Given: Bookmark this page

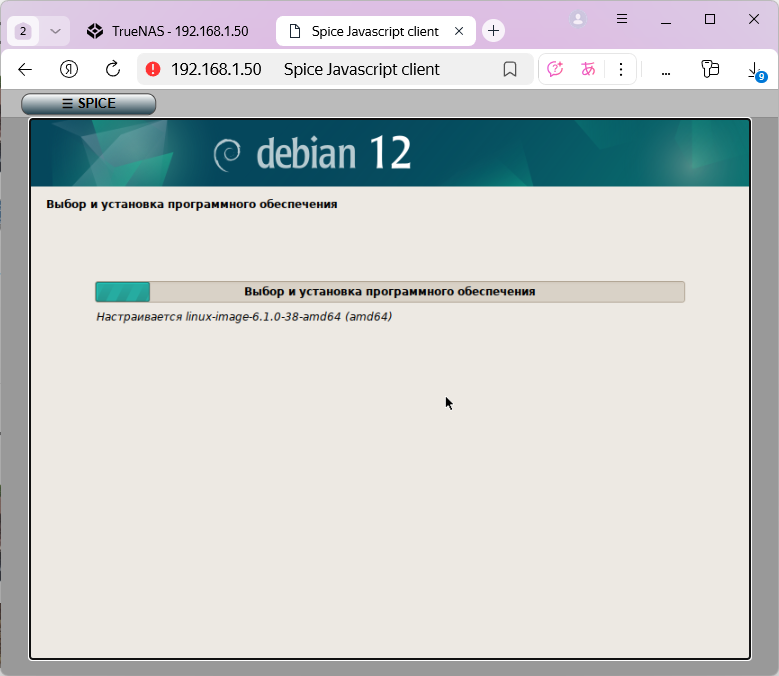Looking at the screenshot, I should tap(510, 70).
